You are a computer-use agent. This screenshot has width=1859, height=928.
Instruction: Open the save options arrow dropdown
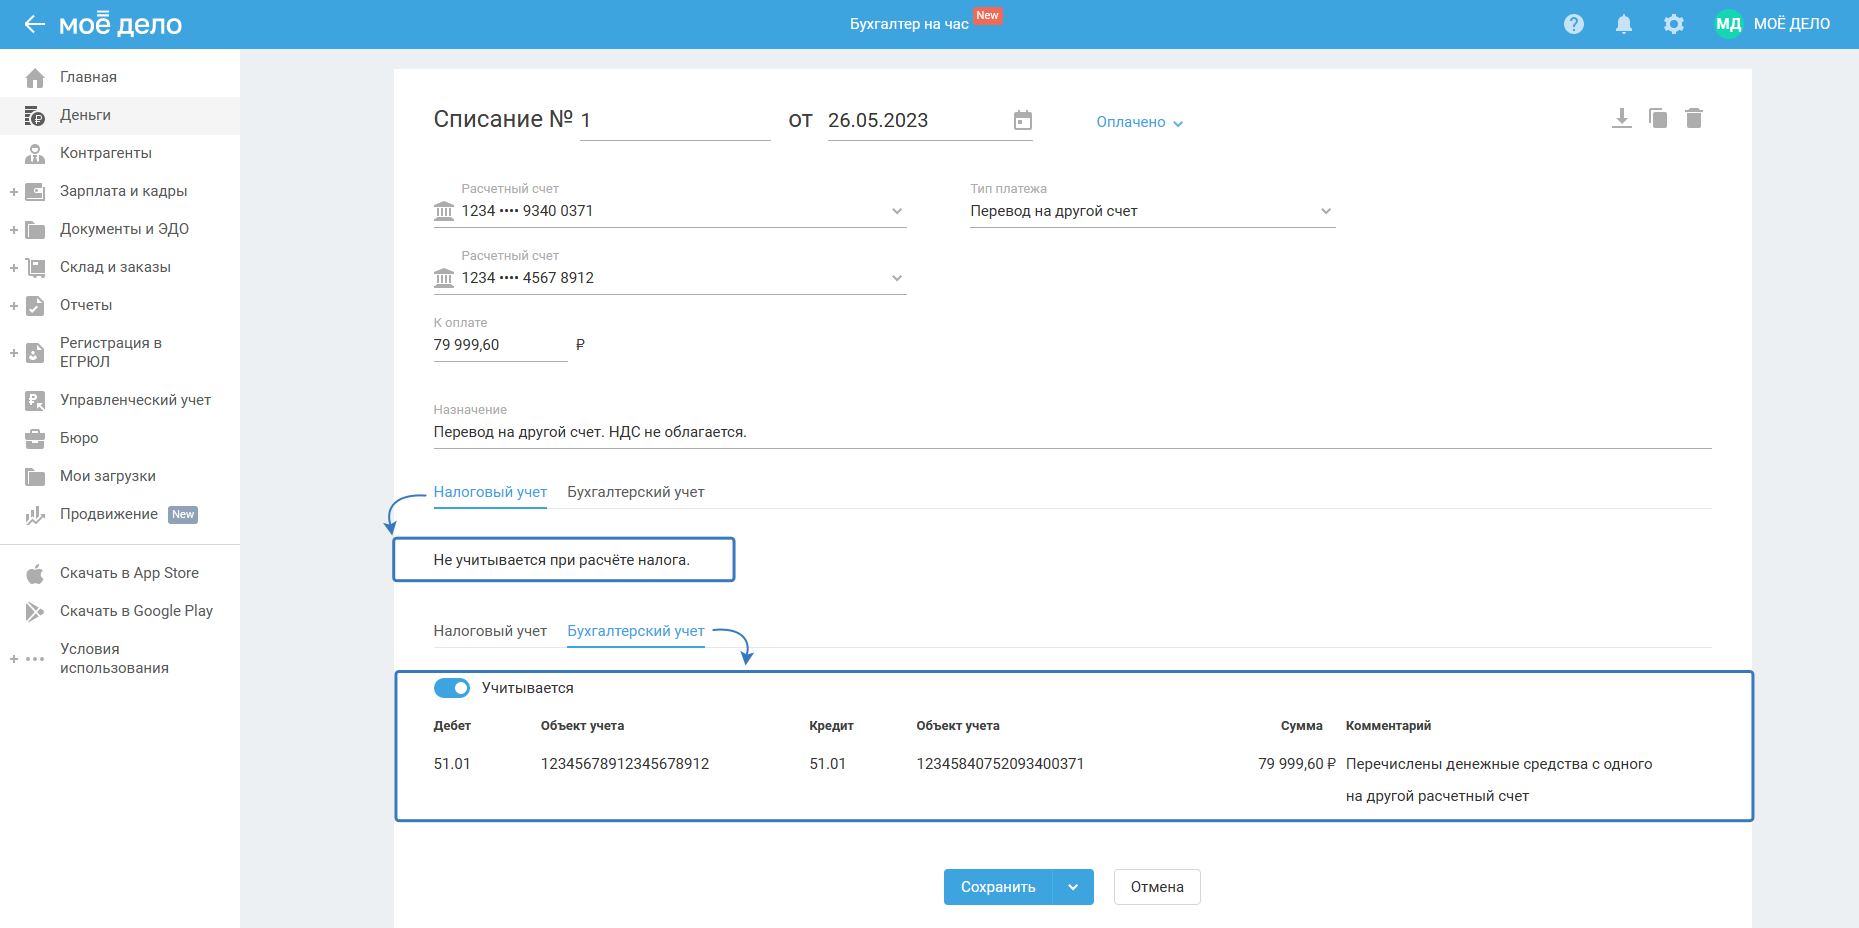coord(1073,887)
